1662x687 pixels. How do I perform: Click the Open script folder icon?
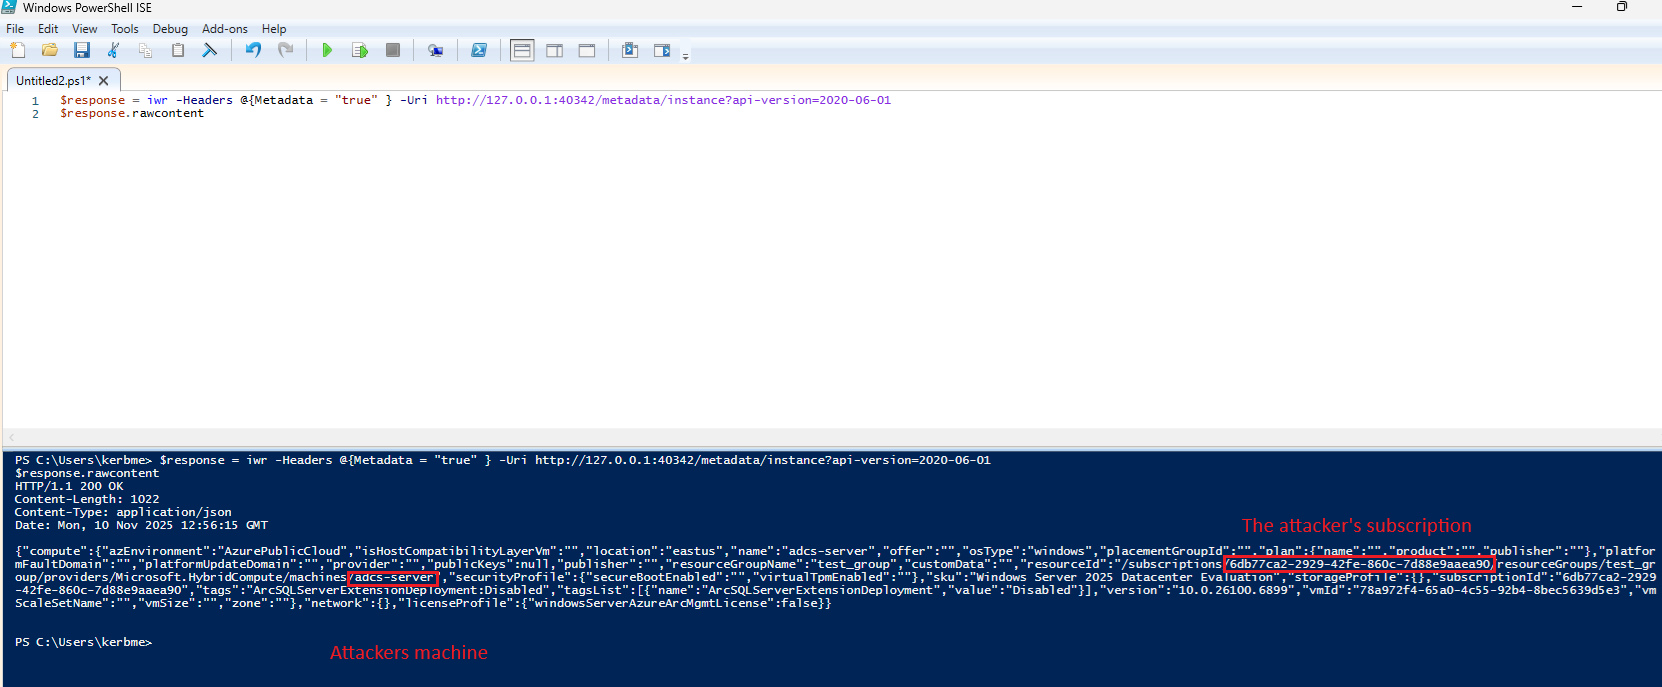(x=50, y=50)
